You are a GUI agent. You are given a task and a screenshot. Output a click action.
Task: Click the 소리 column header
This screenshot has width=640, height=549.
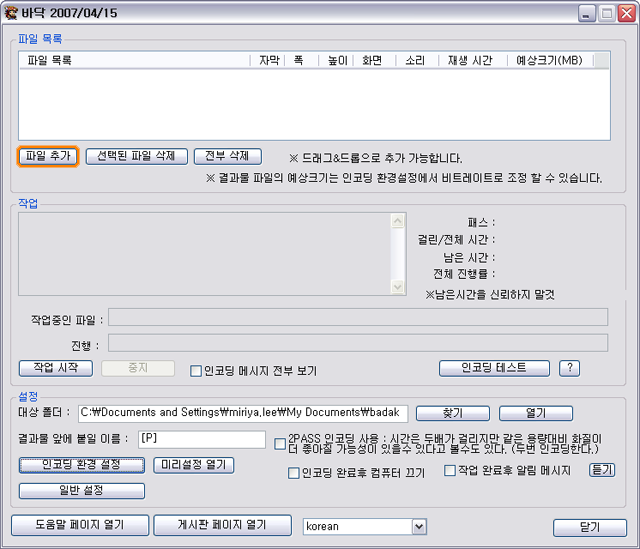click(x=417, y=60)
